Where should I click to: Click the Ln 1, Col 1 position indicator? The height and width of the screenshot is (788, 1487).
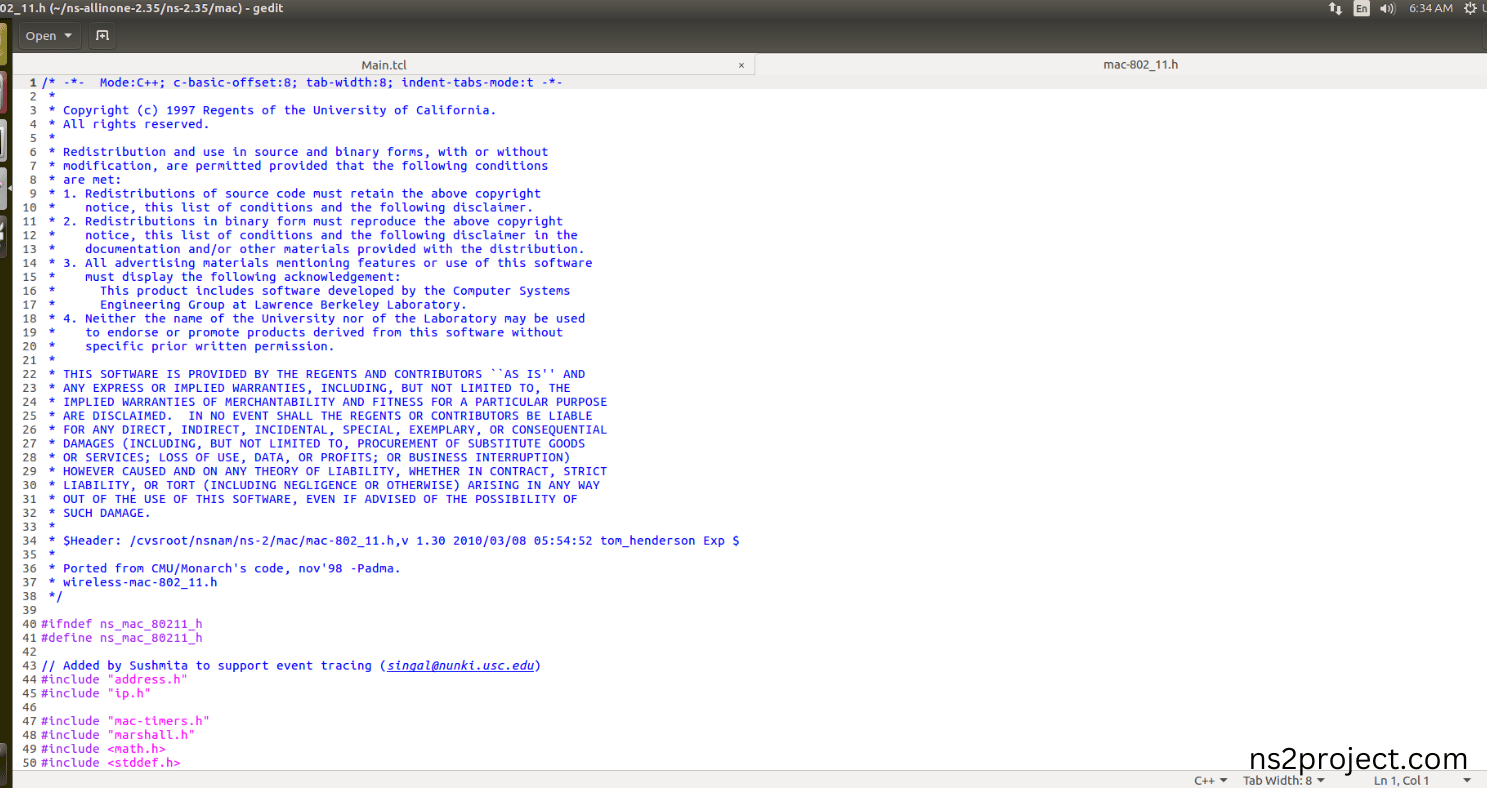tap(1401, 780)
